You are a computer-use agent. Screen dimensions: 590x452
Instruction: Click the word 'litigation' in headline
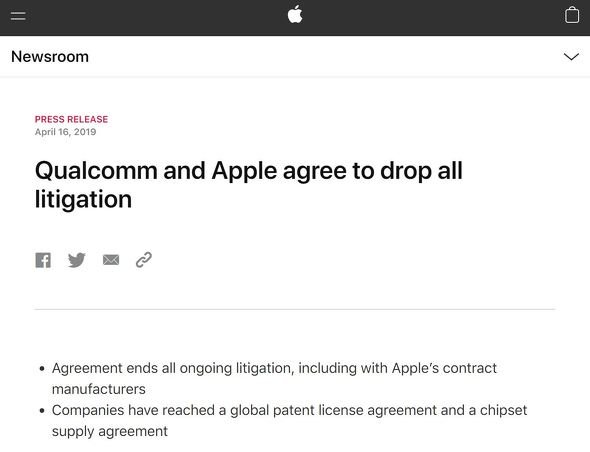(x=84, y=199)
